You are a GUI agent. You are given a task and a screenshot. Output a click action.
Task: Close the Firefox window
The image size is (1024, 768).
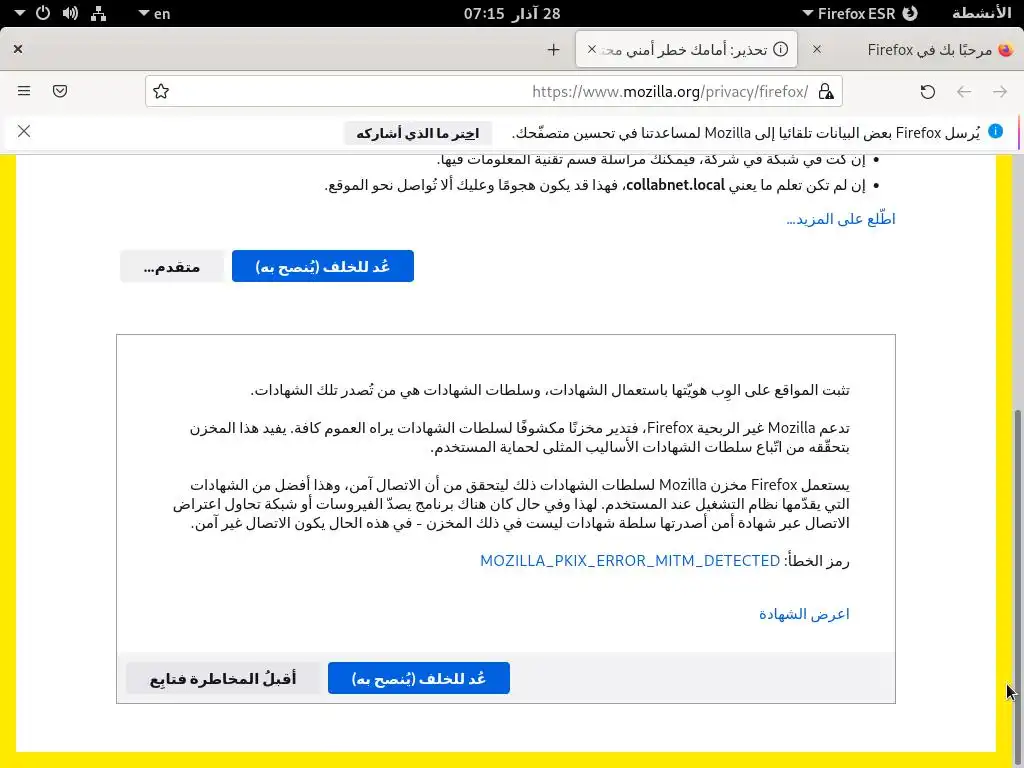point(18,49)
